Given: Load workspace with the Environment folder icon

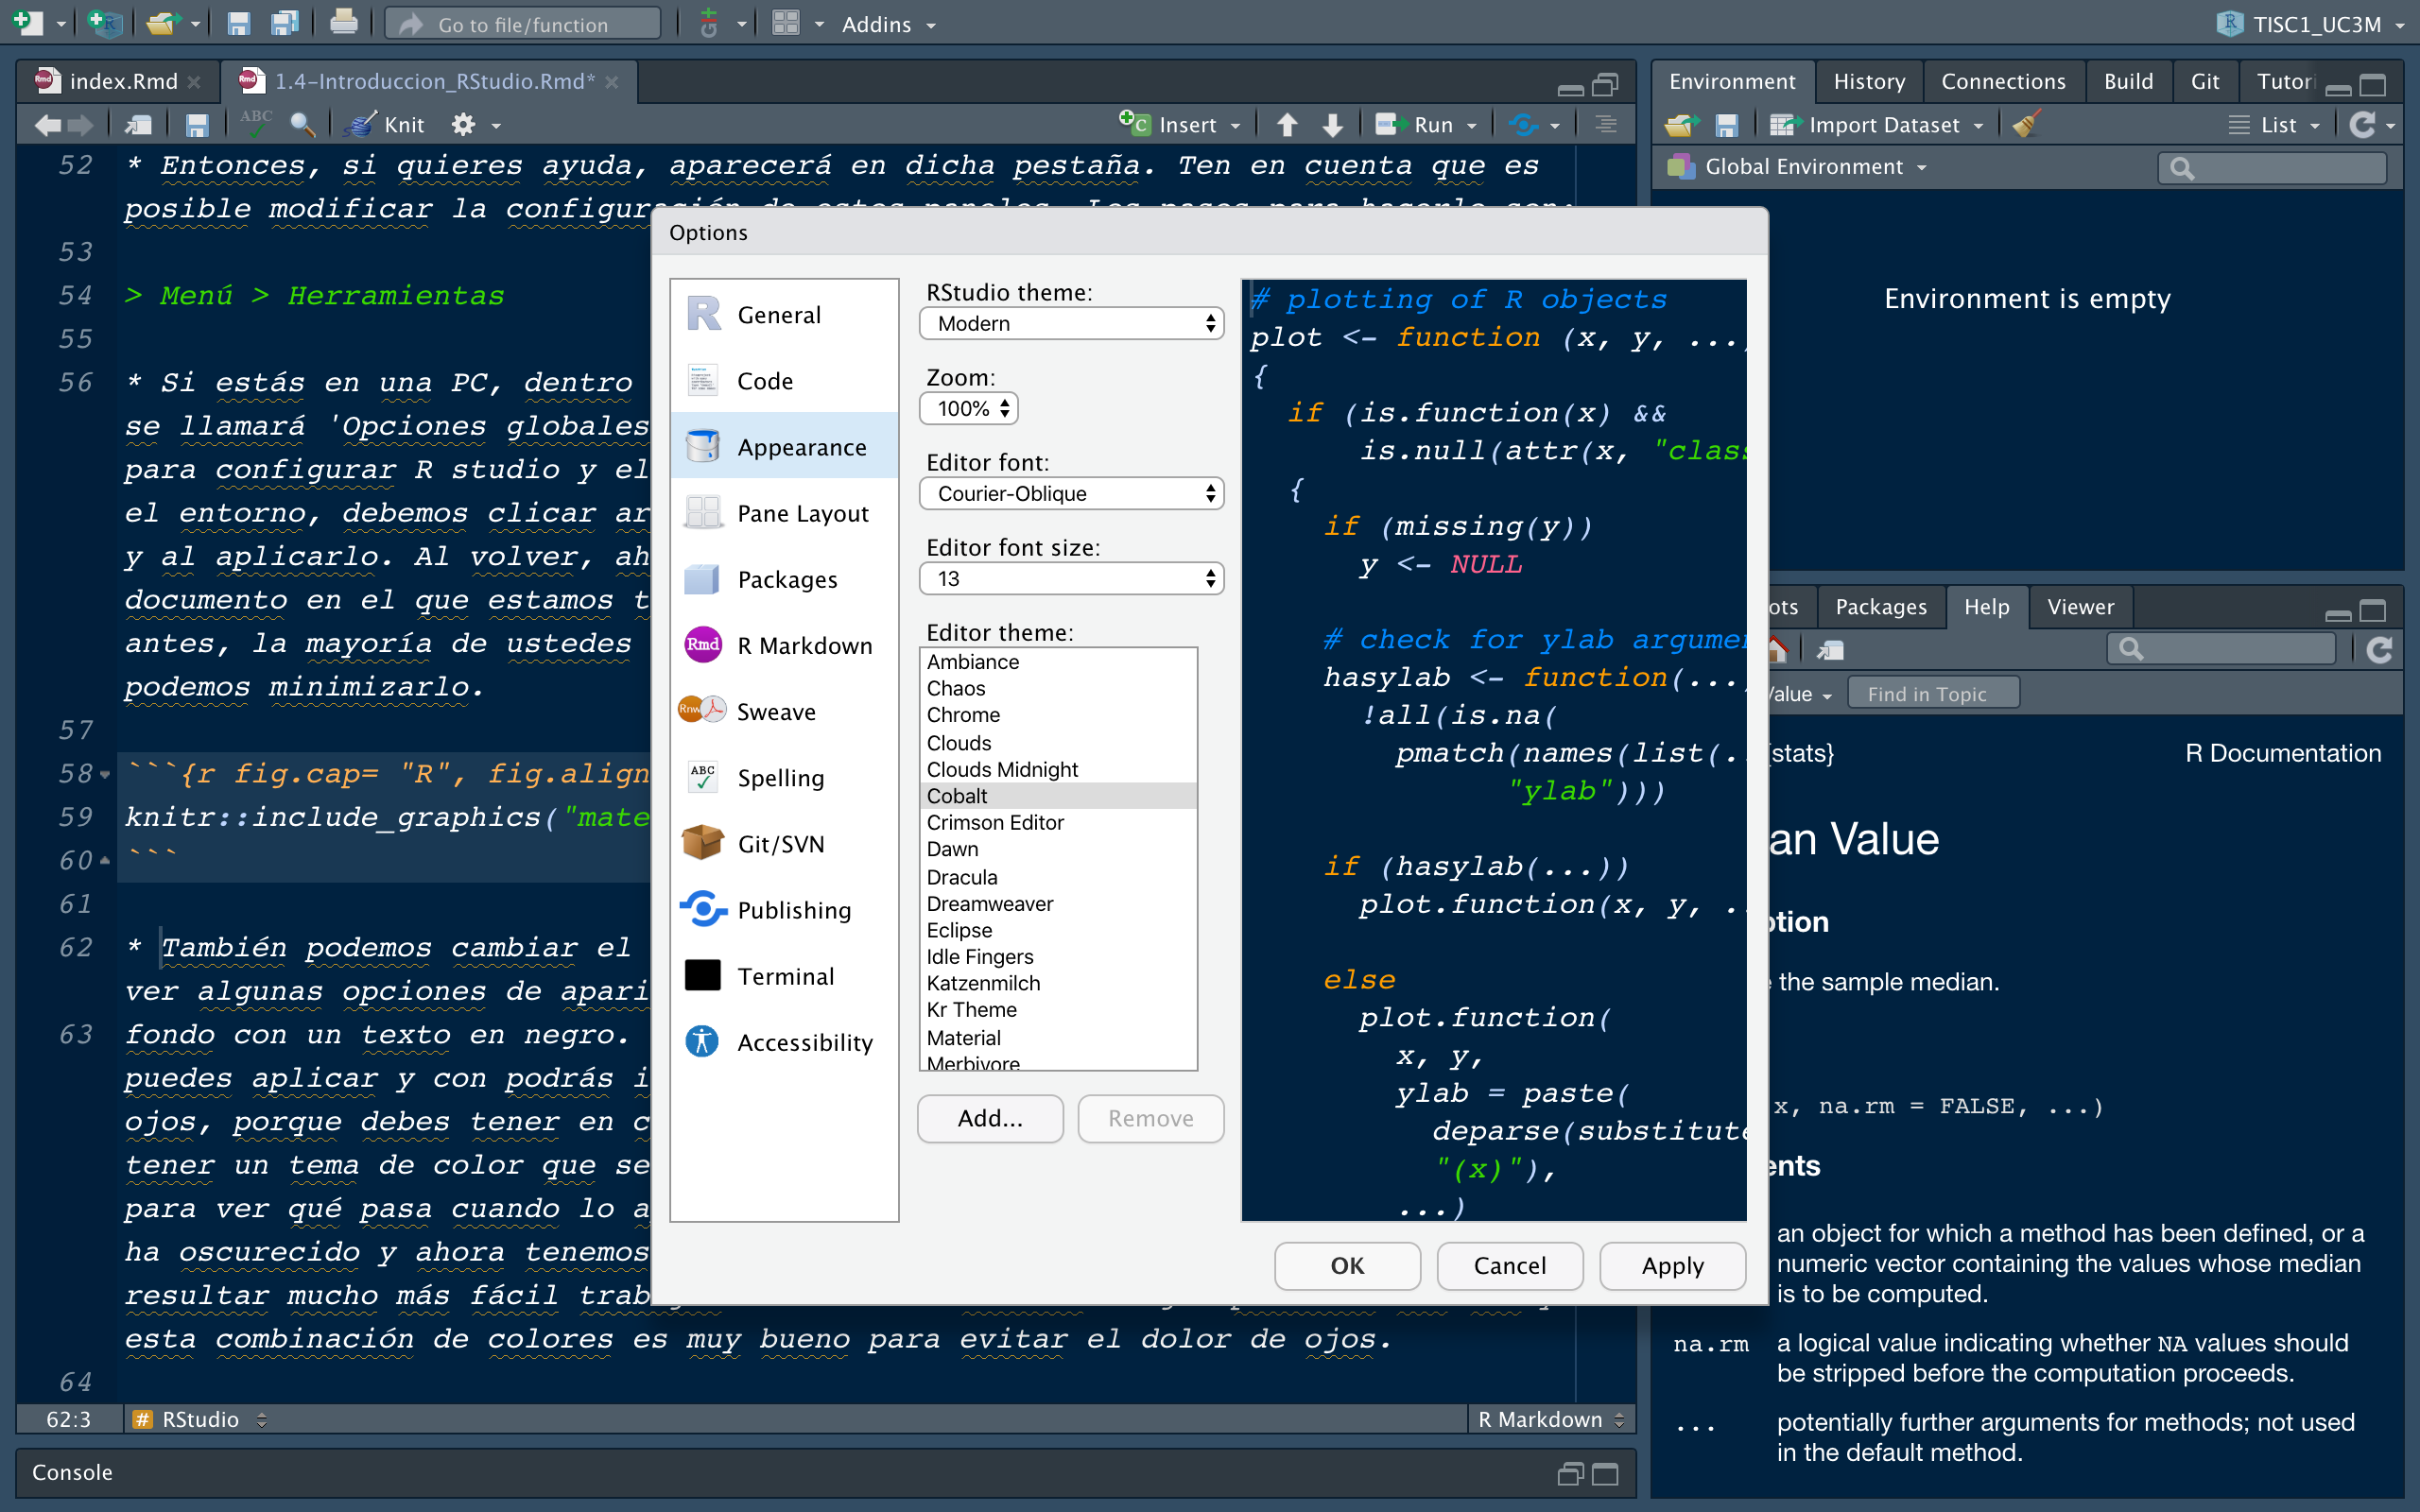Looking at the screenshot, I should point(1682,125).
